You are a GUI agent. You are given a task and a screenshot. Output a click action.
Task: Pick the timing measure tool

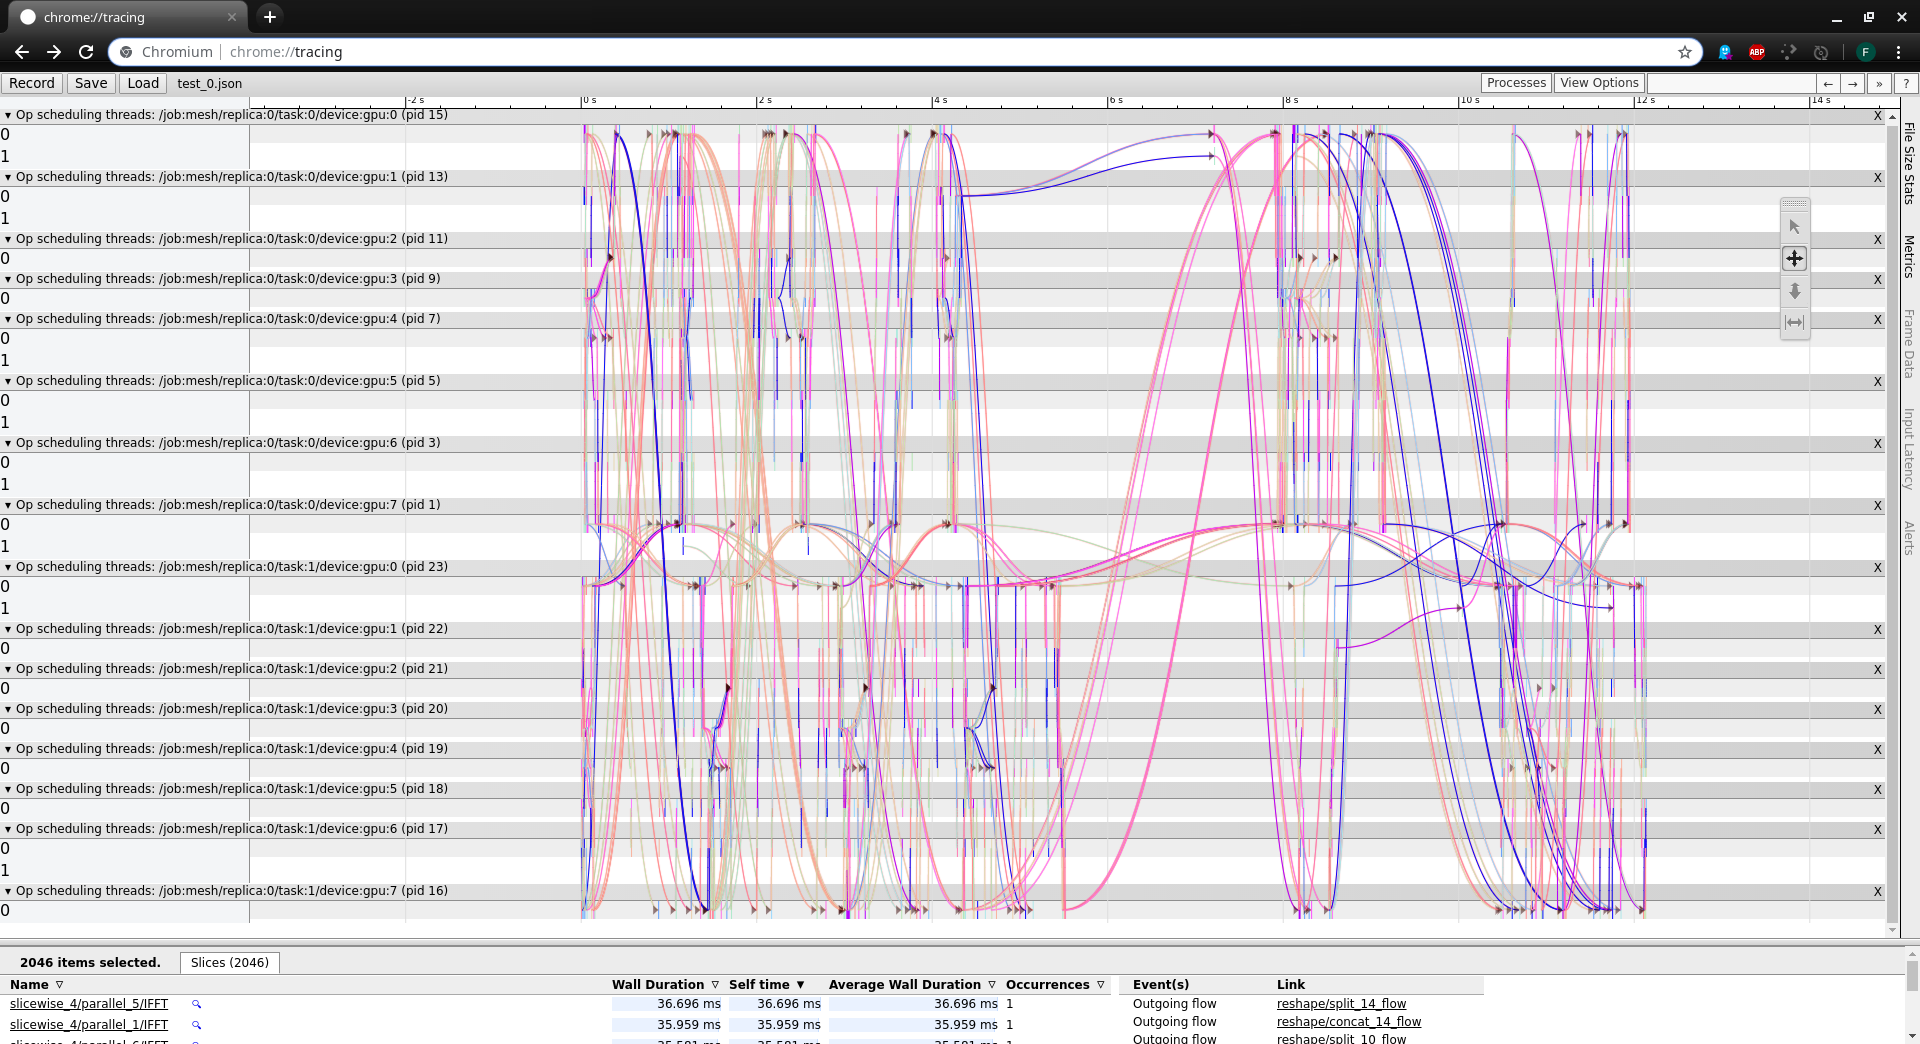pos(1795,322)
